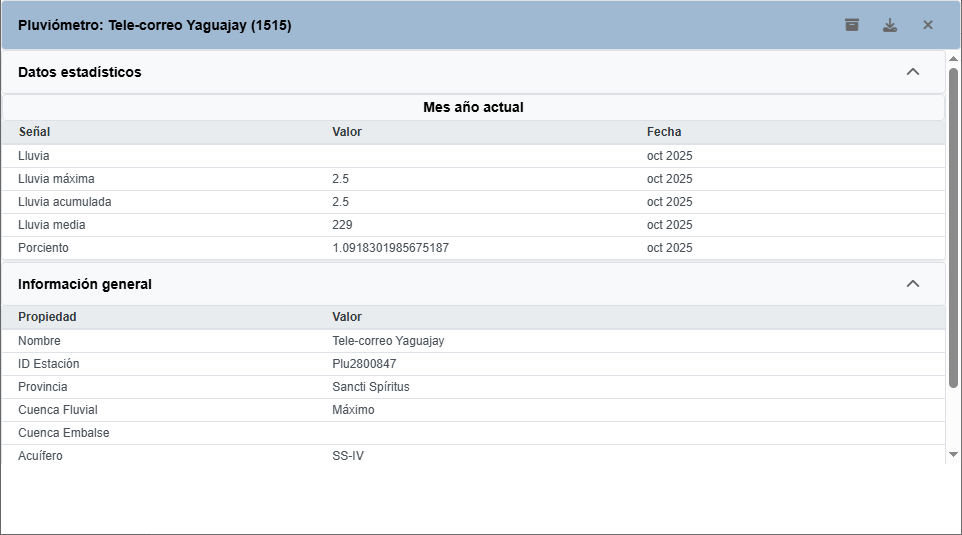Close the Pluviómetro Tele-correo Yaguajay dialog
This screenshot has height=535, width=962.
point(928,25)
